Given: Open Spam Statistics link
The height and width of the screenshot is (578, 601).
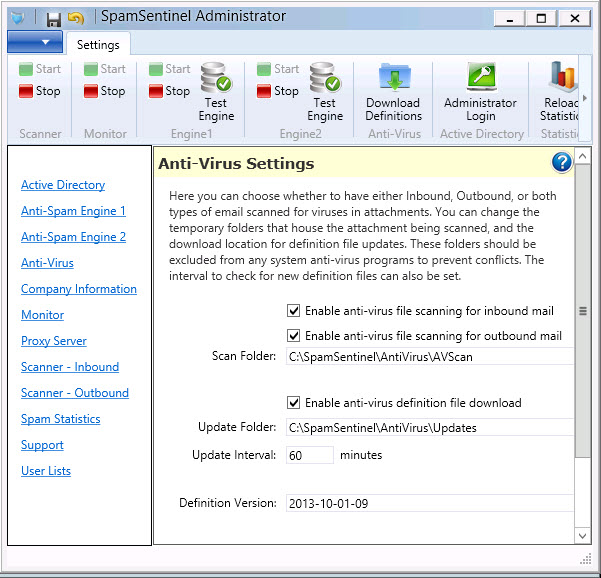Looking at the screenshot, I should (x=61, y=419).
